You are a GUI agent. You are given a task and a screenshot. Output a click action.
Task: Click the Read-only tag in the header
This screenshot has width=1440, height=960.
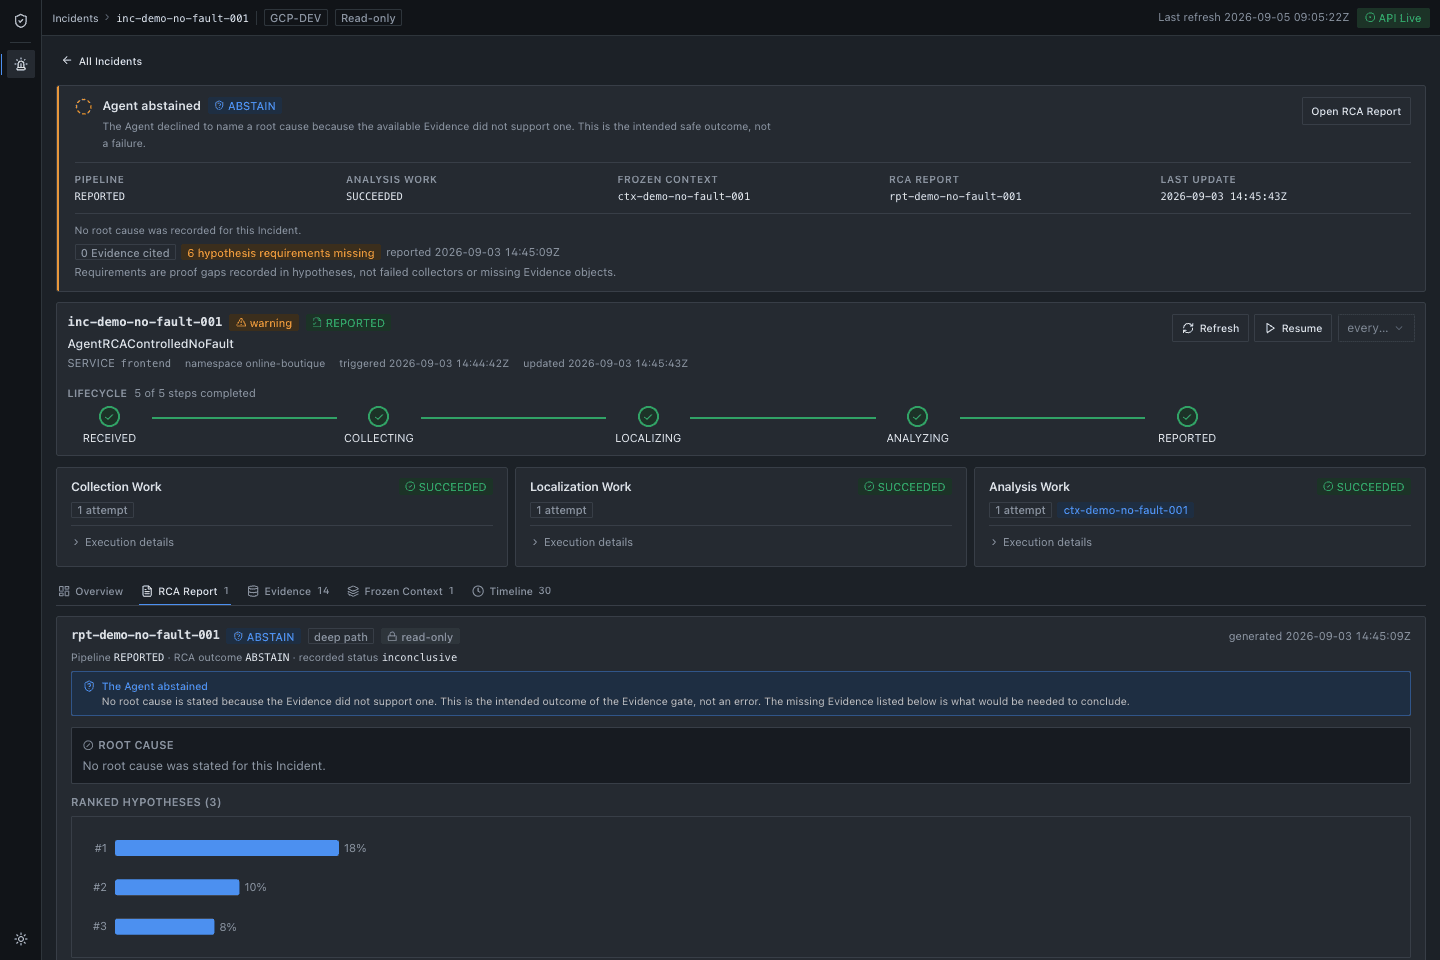pyautogui.click(x=368, y=18)
